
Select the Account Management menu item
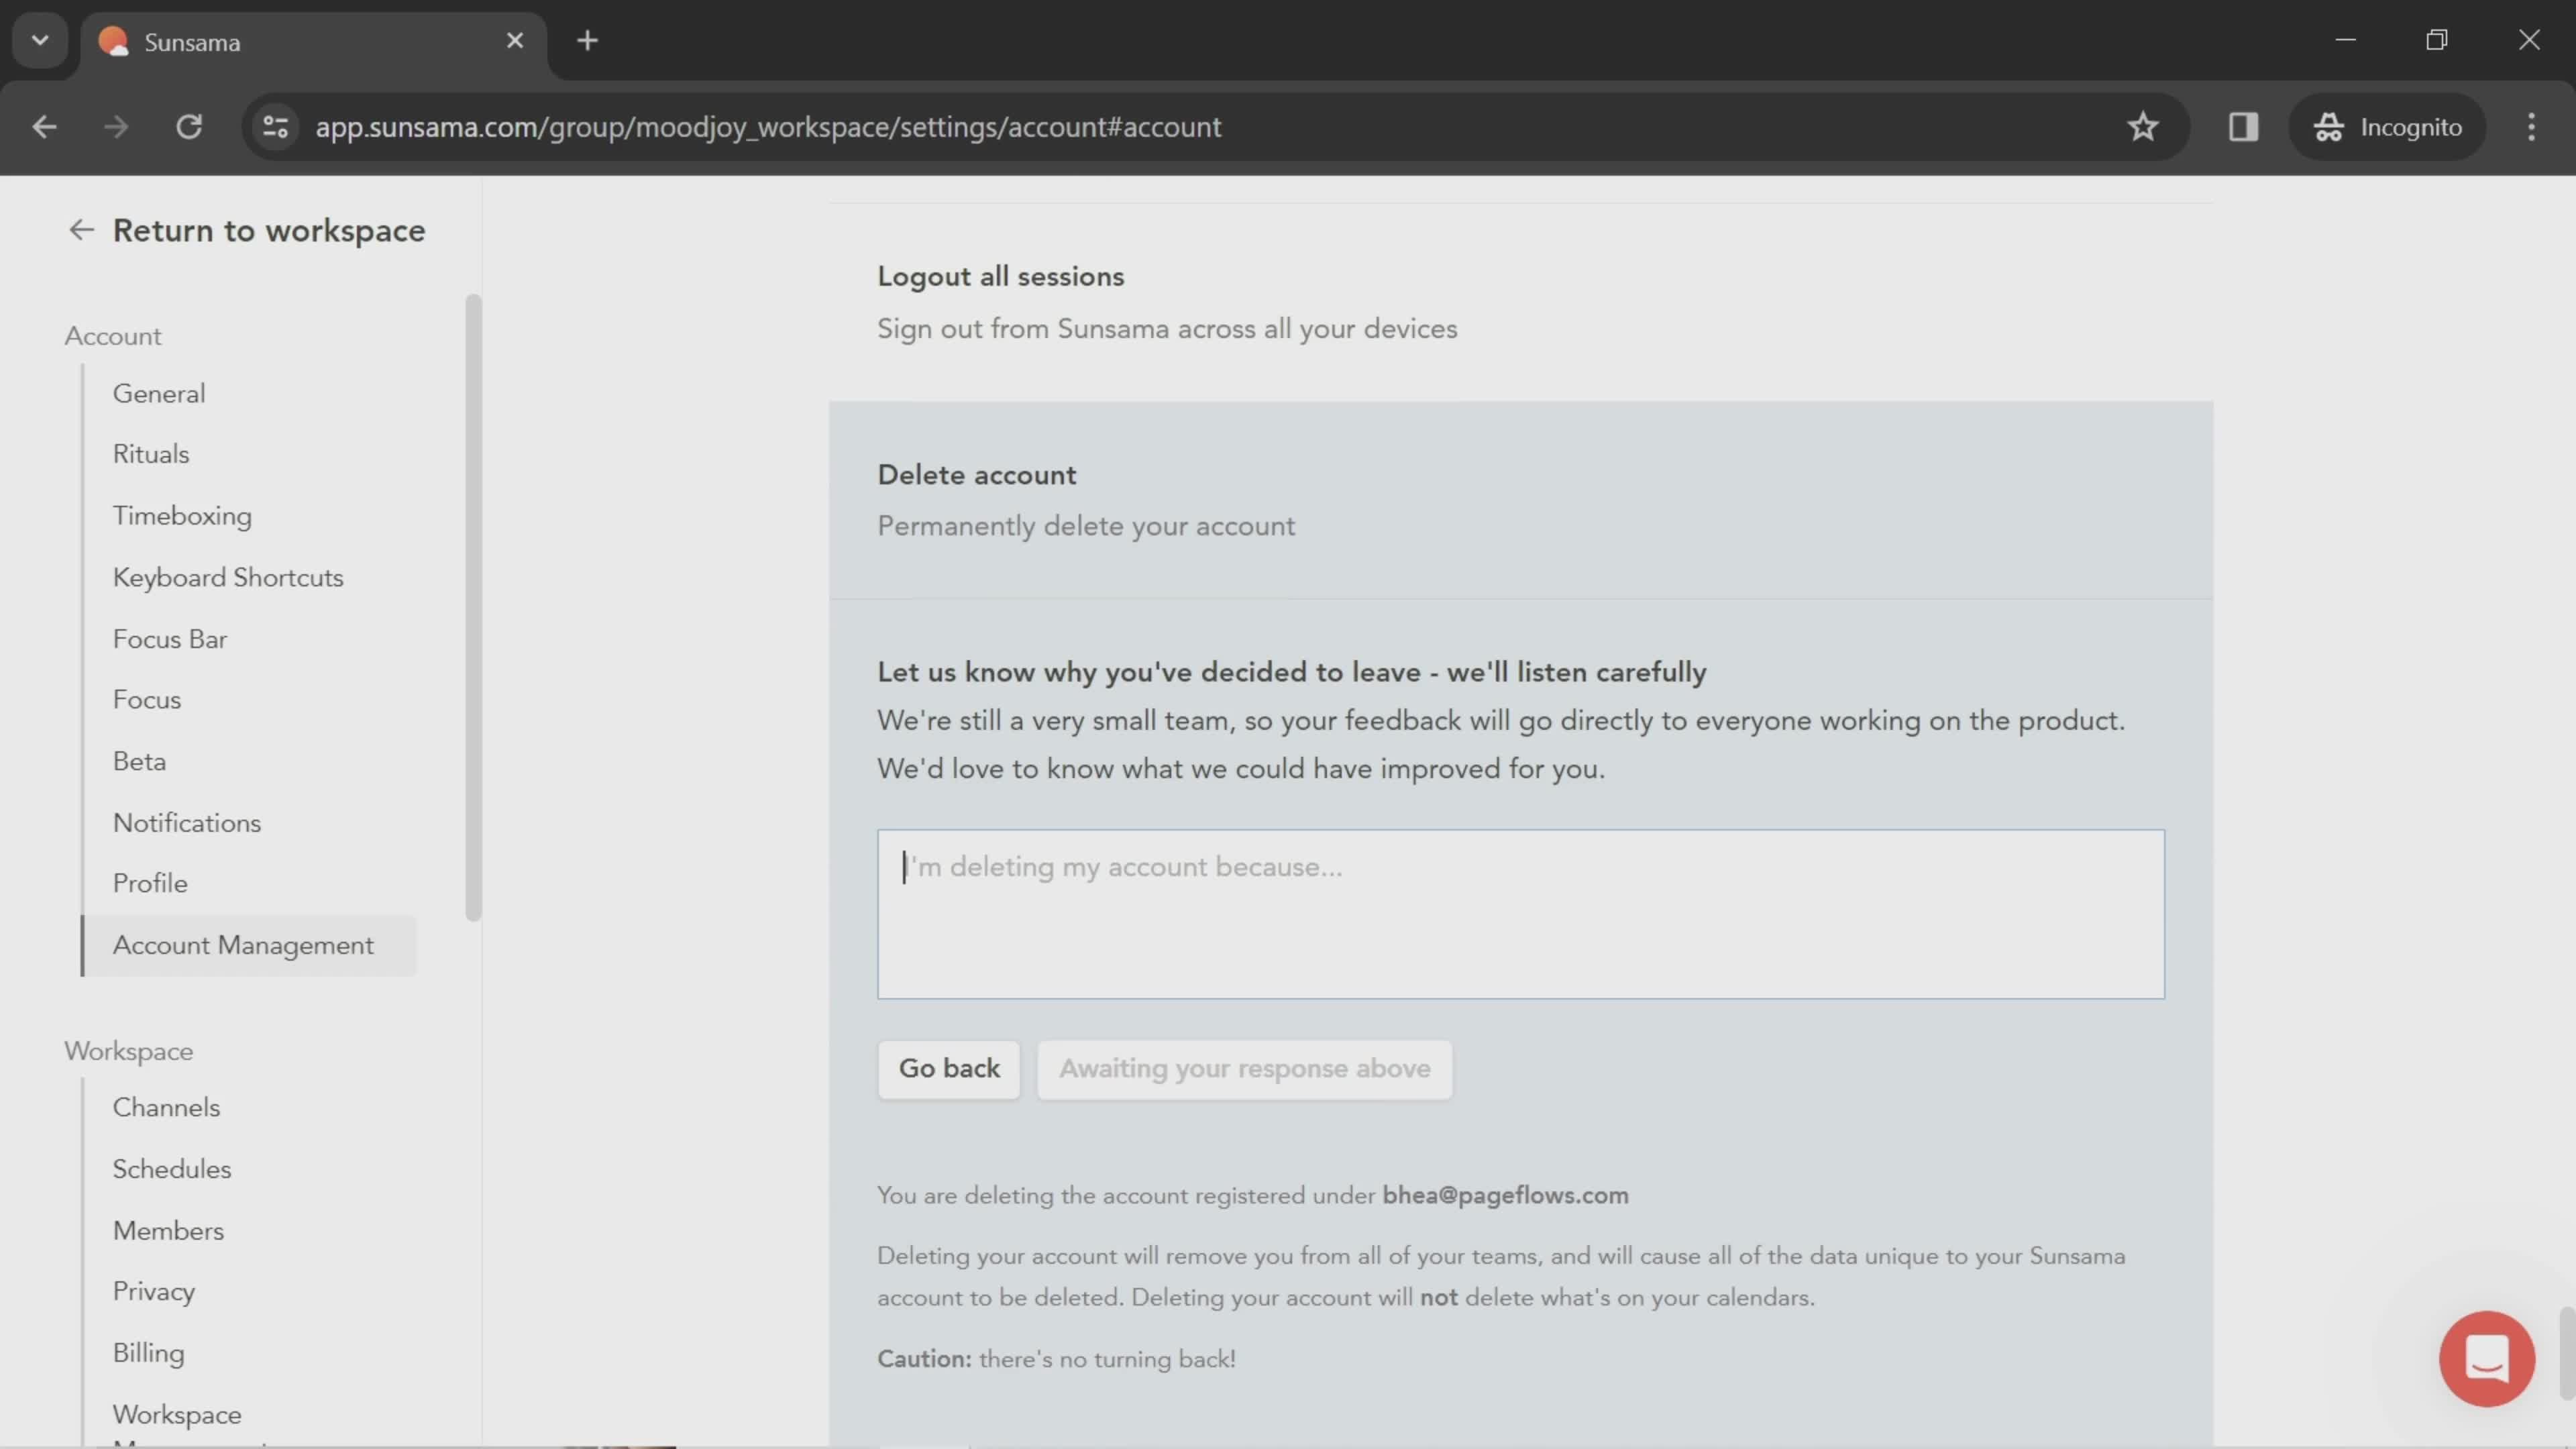(242, 943)
